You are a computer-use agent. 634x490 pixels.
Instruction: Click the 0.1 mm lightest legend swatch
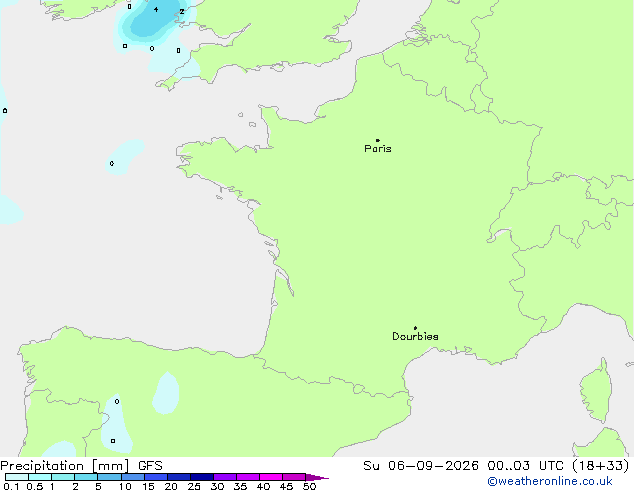tap(17, 477)
